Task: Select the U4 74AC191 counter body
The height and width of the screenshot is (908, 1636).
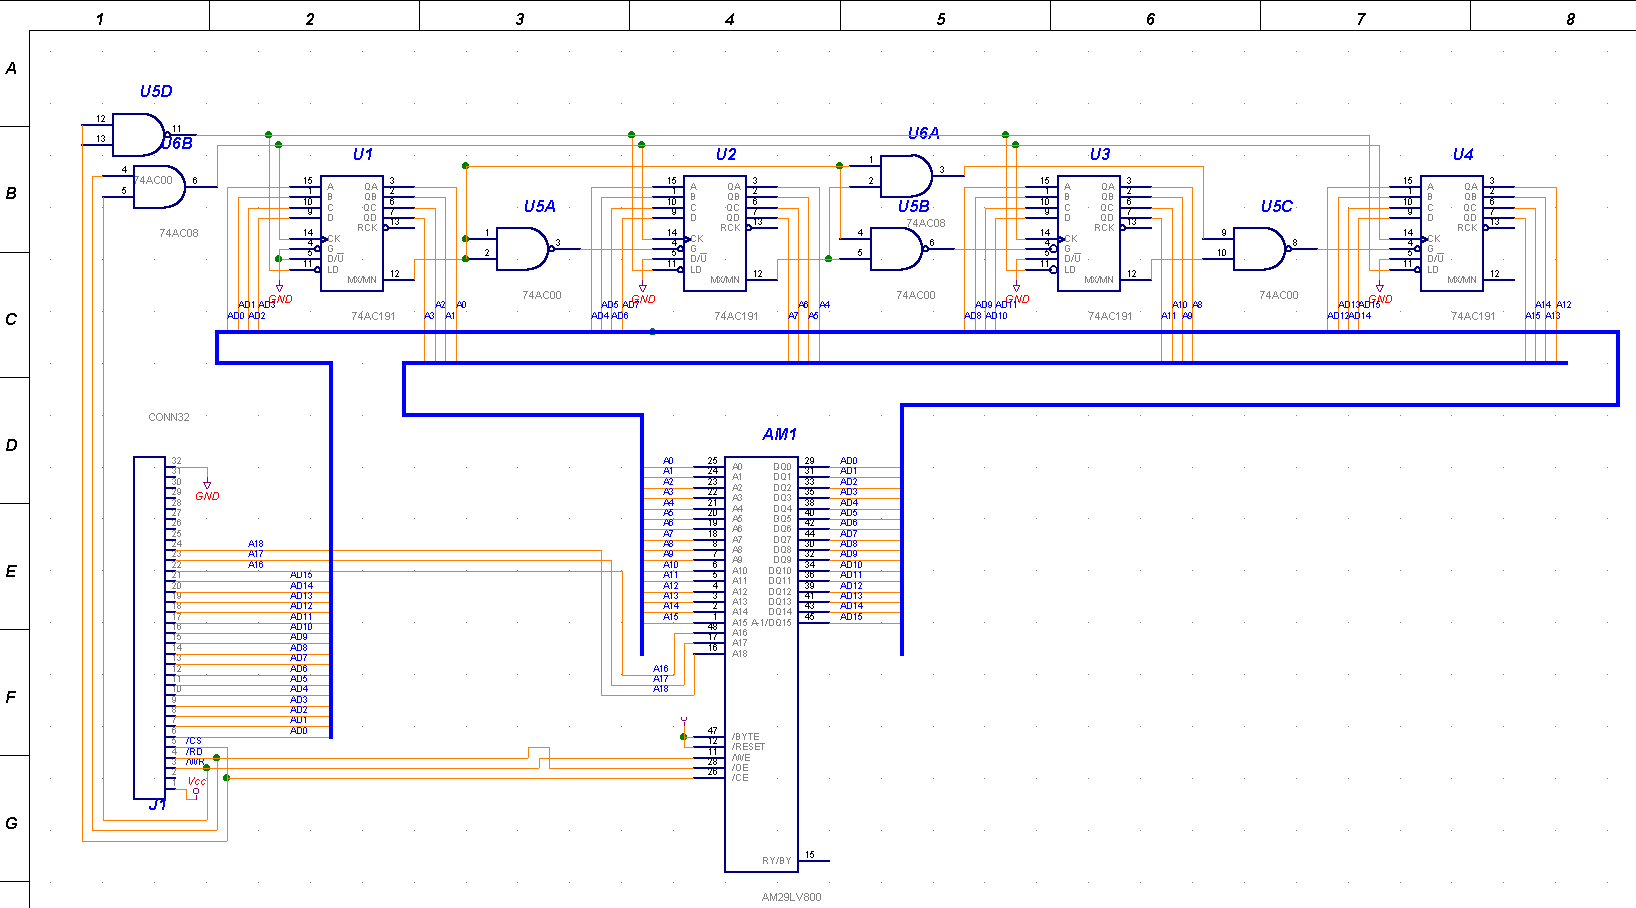Action: pyautogui.click(x=1451, y=234)
